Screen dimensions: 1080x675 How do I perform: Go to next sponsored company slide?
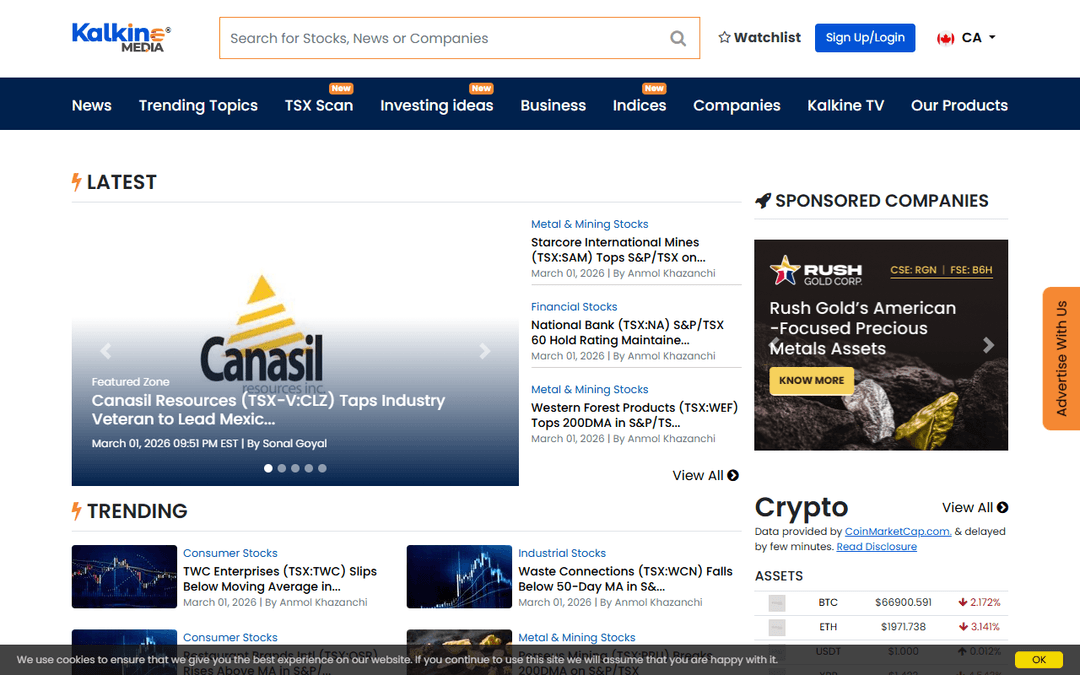coord(988,344)
